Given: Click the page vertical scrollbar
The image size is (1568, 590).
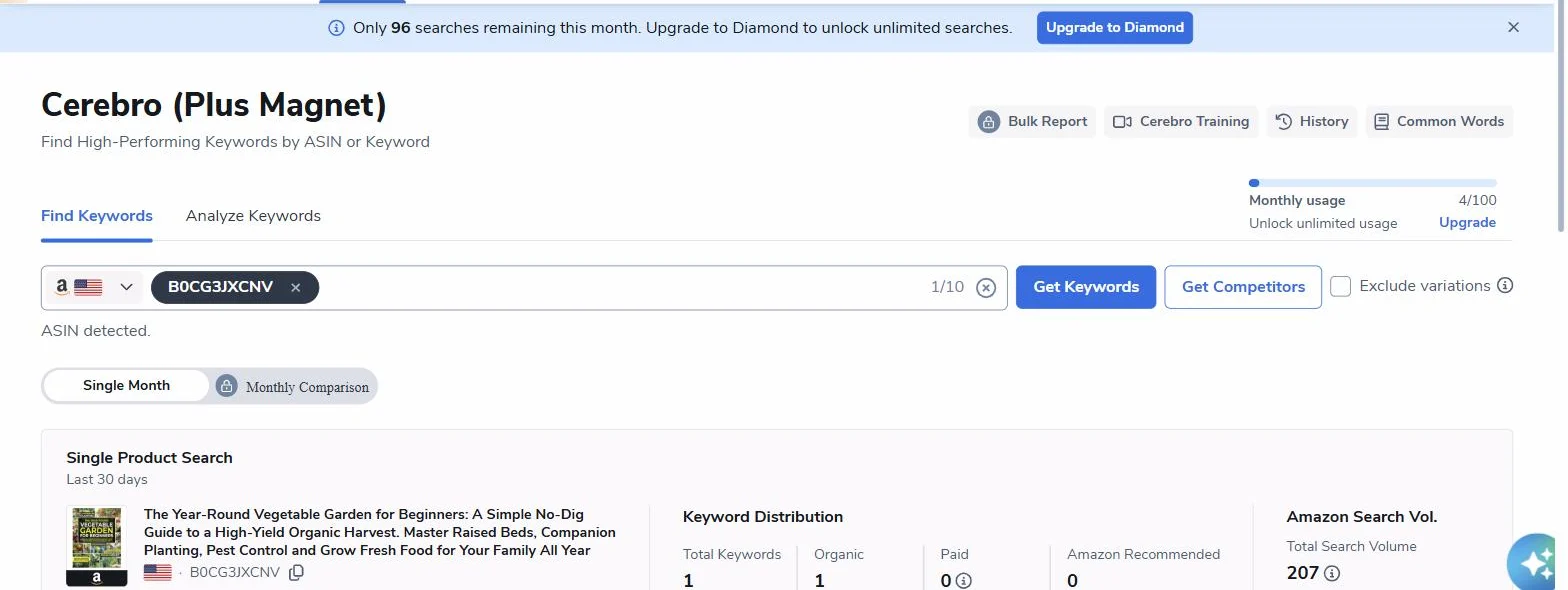Looking at the screenshot, I should 1561,118.
